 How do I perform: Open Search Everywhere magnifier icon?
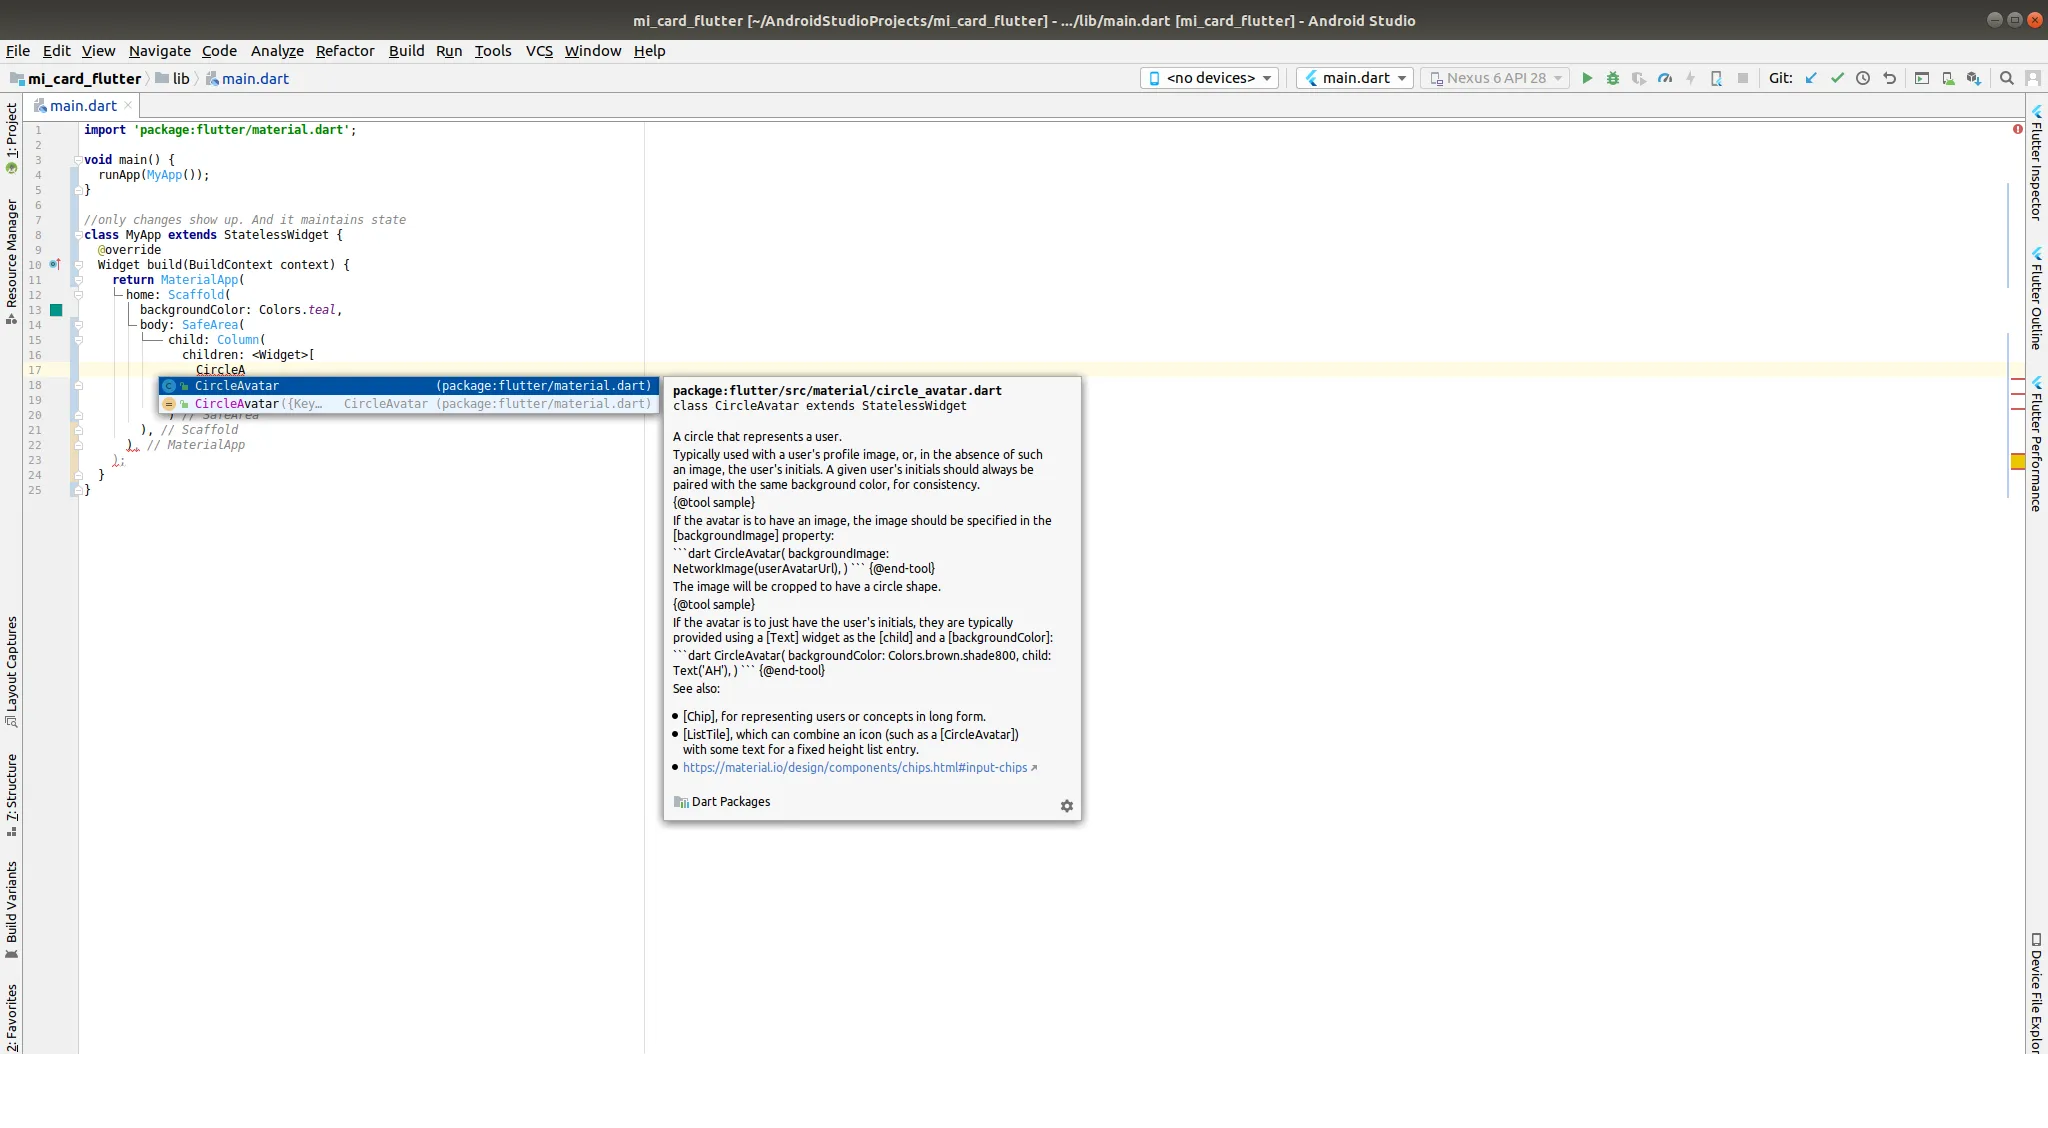2006,78
